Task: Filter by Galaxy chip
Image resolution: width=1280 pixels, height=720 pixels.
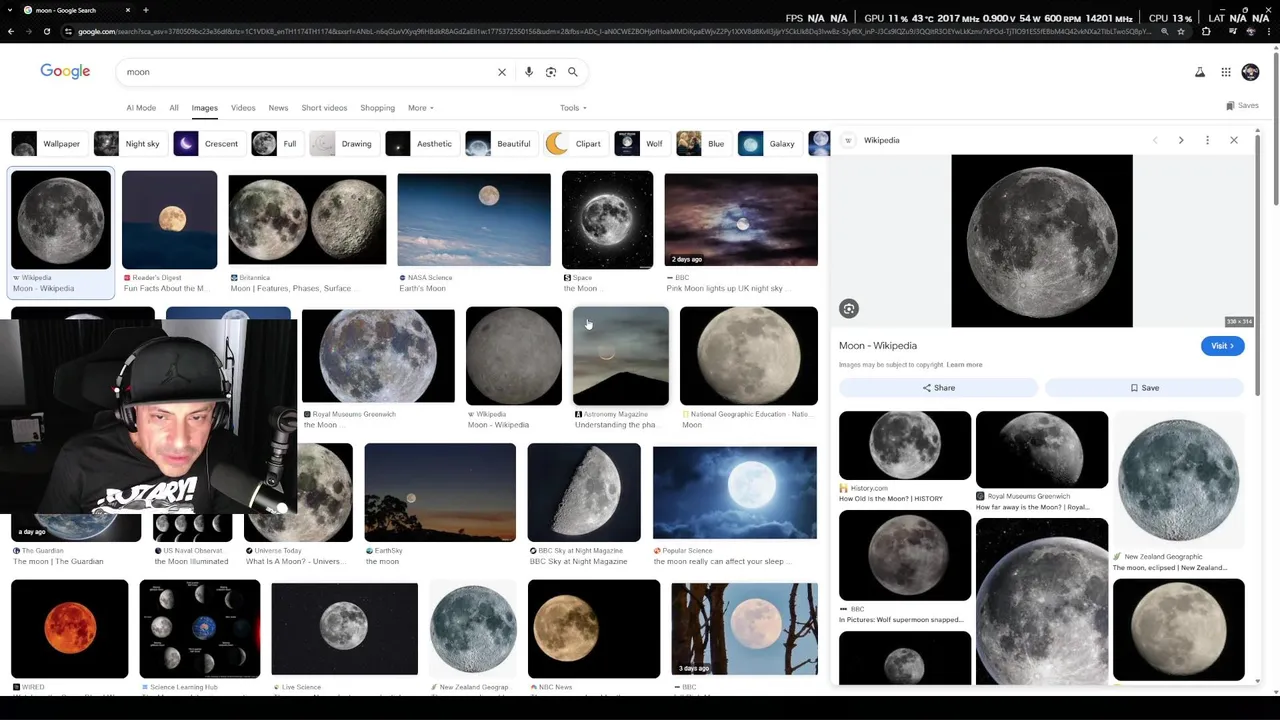Action: [x=768, y=144]
